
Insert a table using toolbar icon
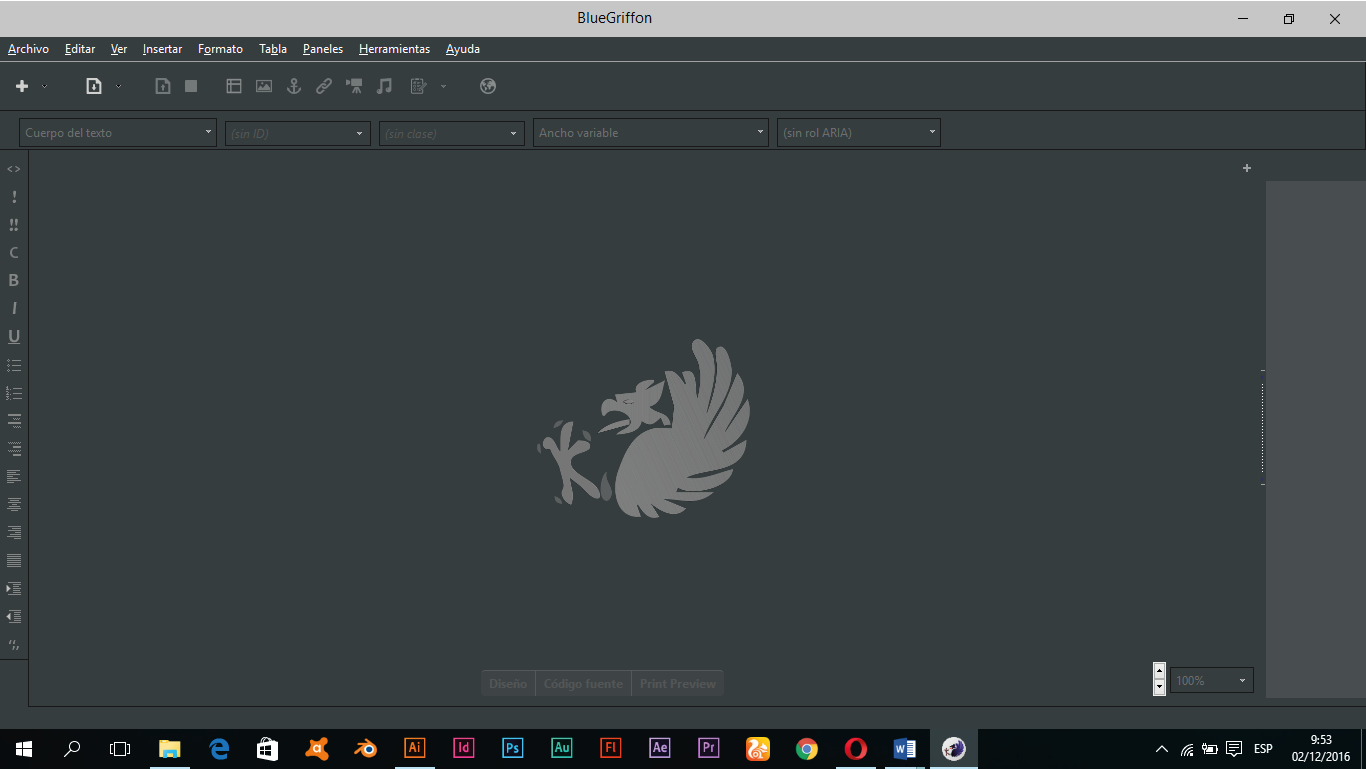click(234, 87)
